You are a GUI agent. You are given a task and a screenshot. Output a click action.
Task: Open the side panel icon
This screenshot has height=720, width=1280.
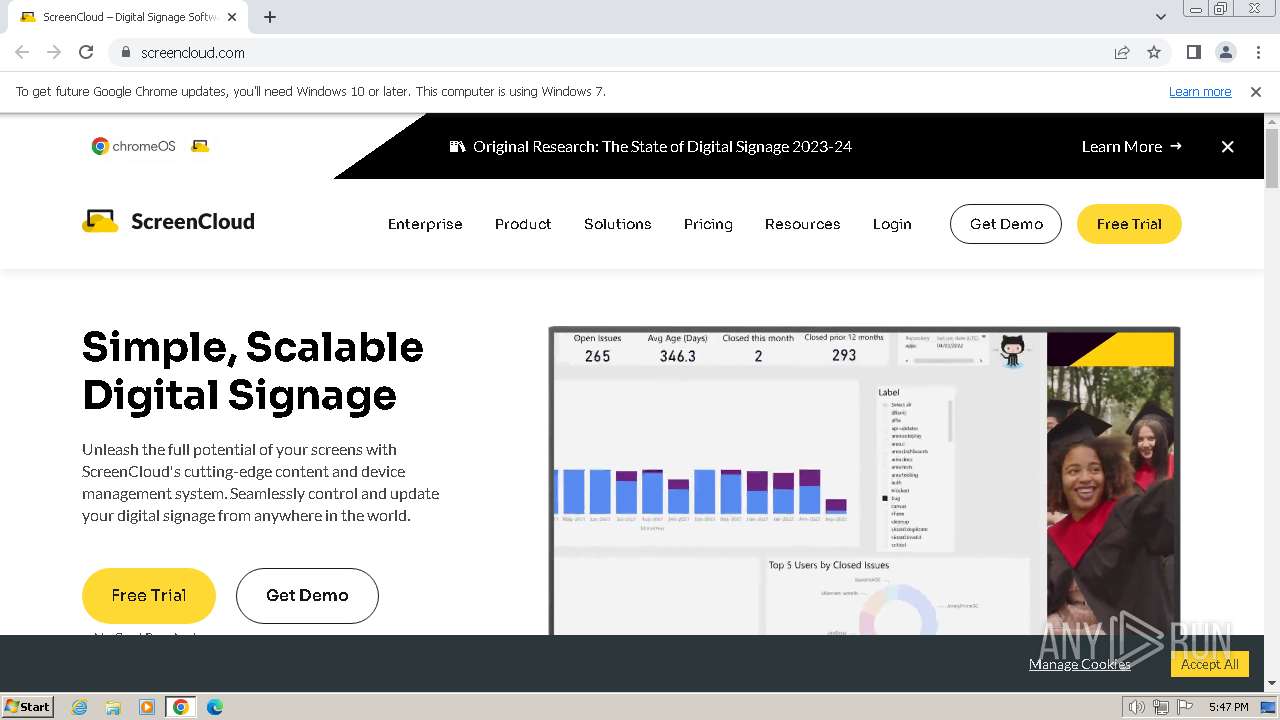[x=1193, y=52]
